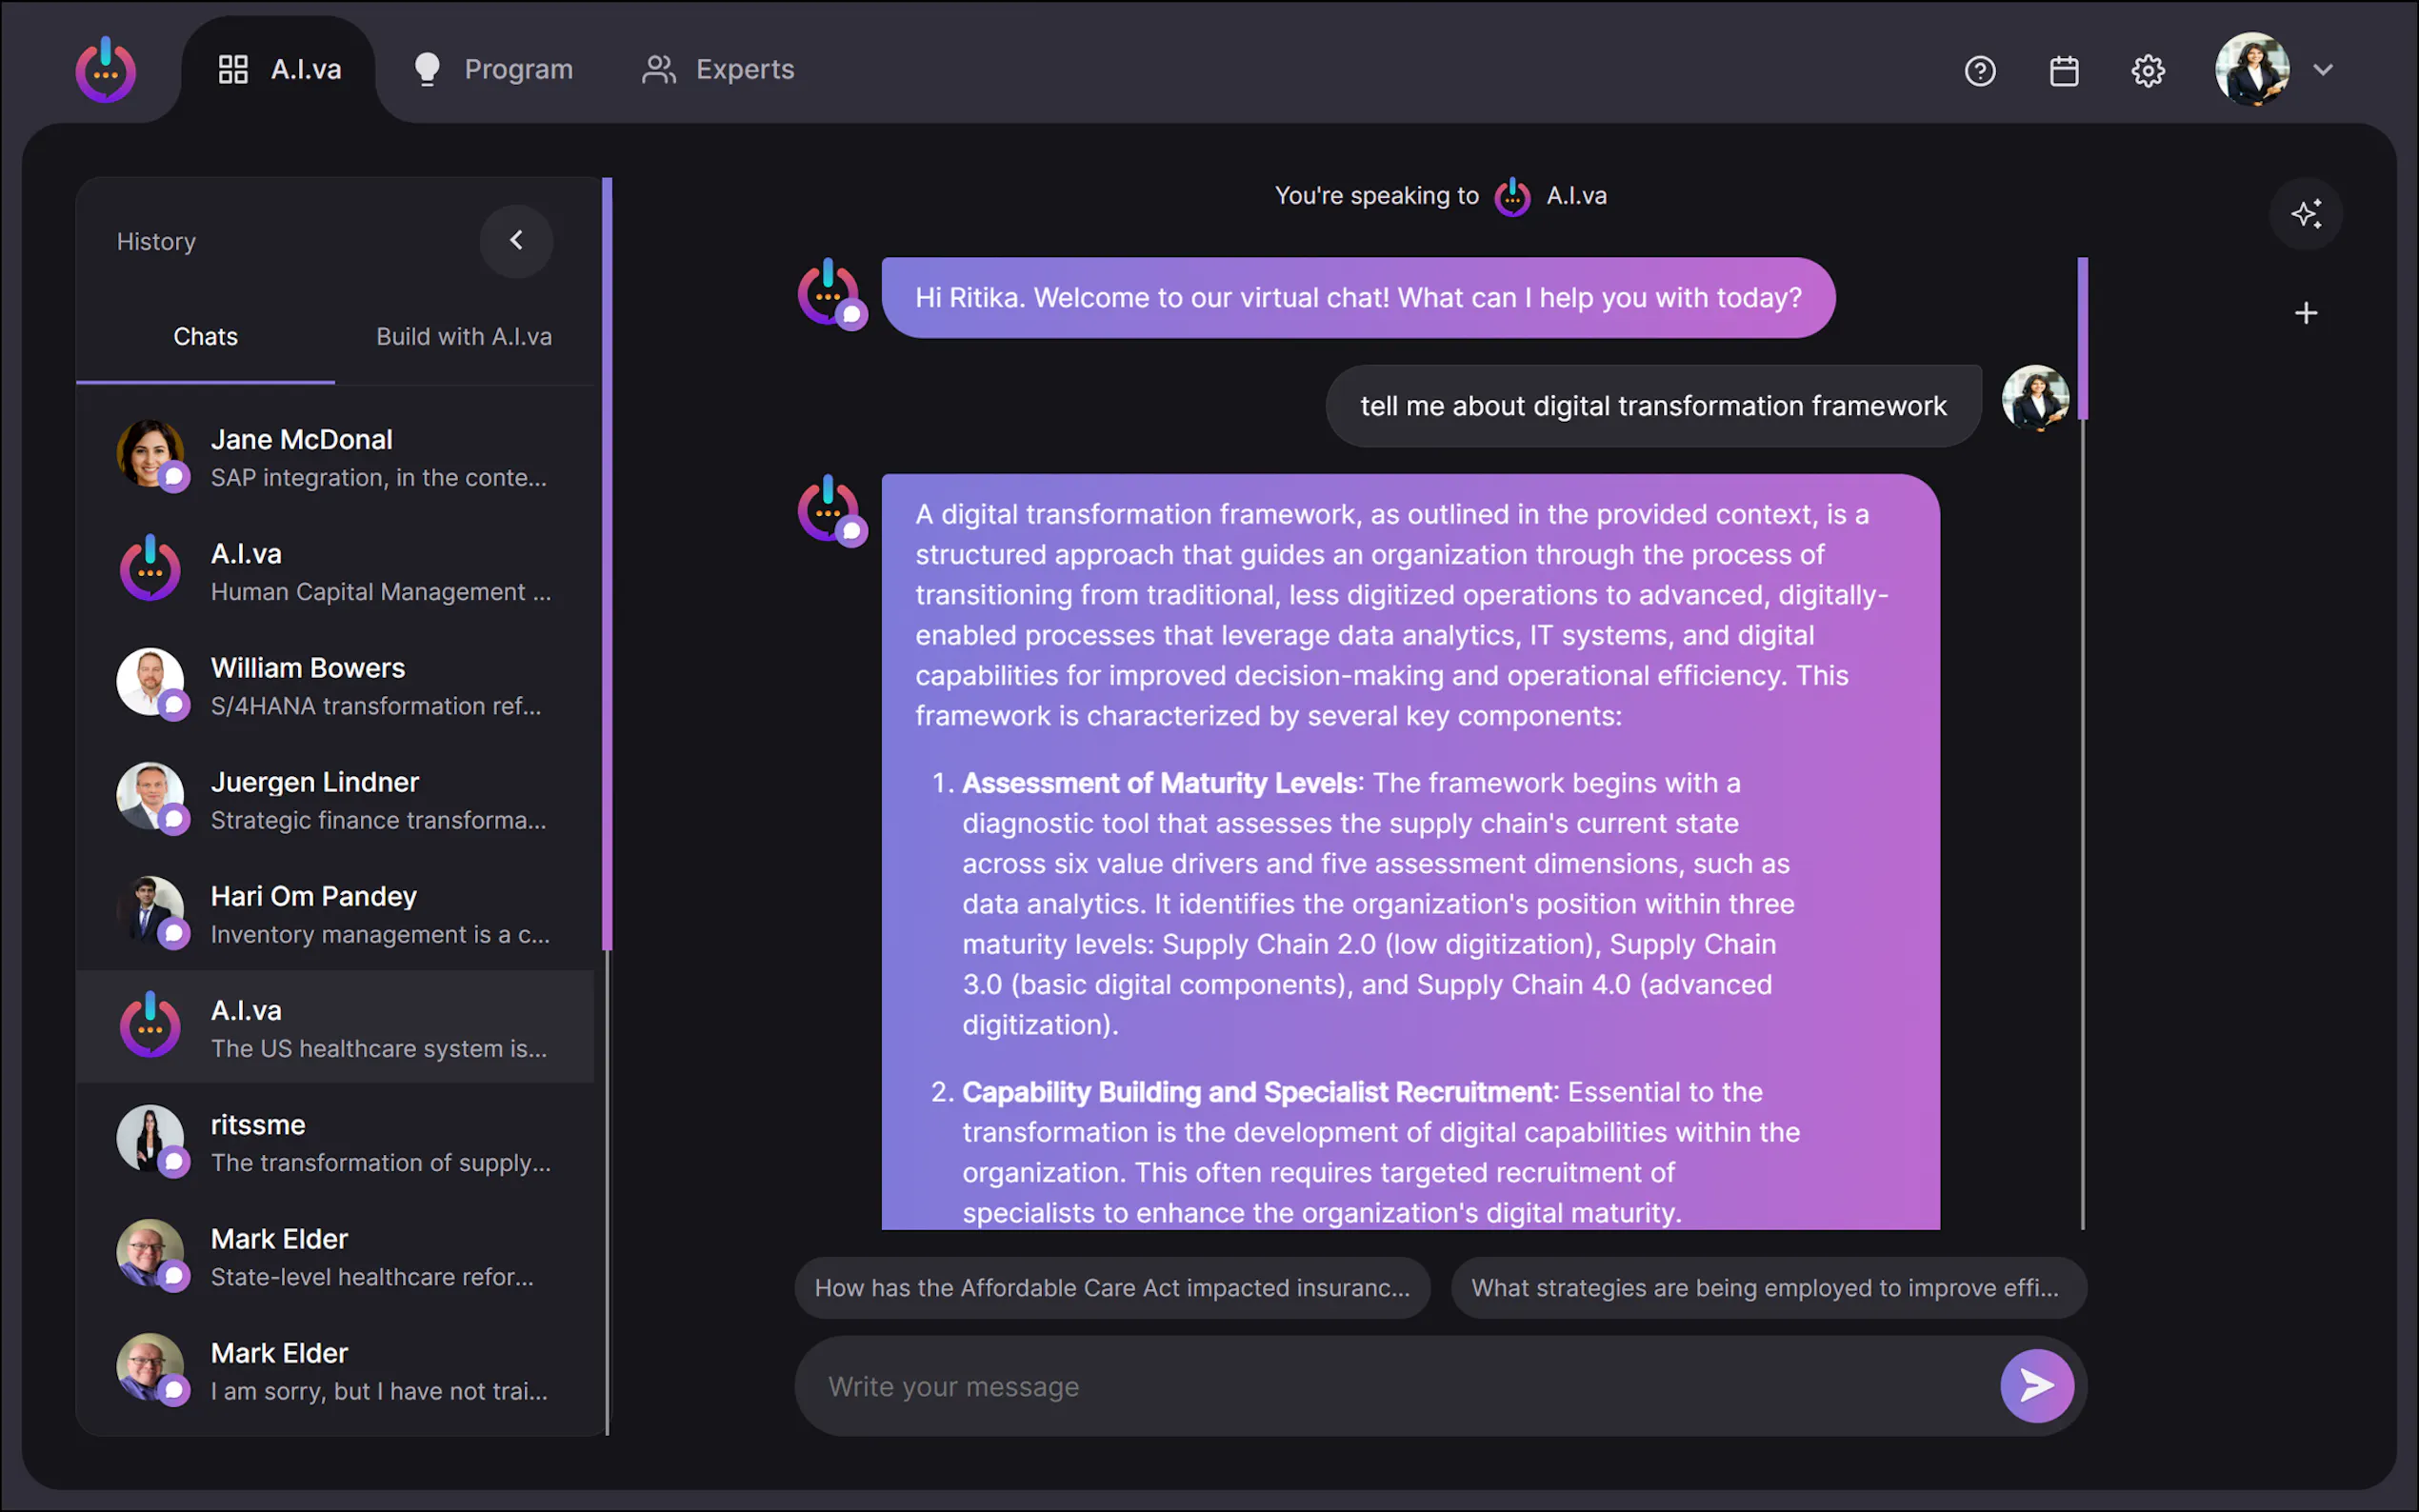
Task: Click the user profile avatar in header
Action: coord(2251,69)
